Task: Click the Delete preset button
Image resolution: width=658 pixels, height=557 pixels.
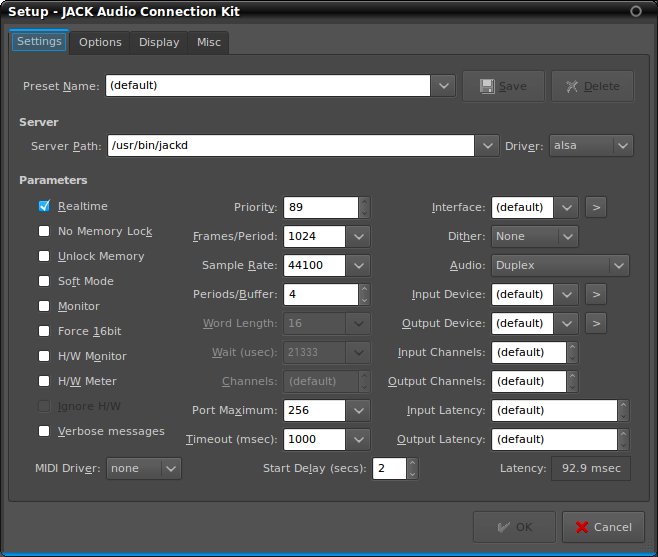Action: pos(593,86)
